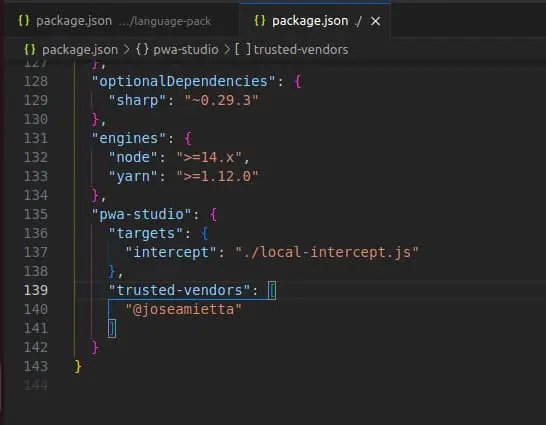Select the active package.json ./ tab
The width and height of the screenshot is (546, 425).
point(315,21)
